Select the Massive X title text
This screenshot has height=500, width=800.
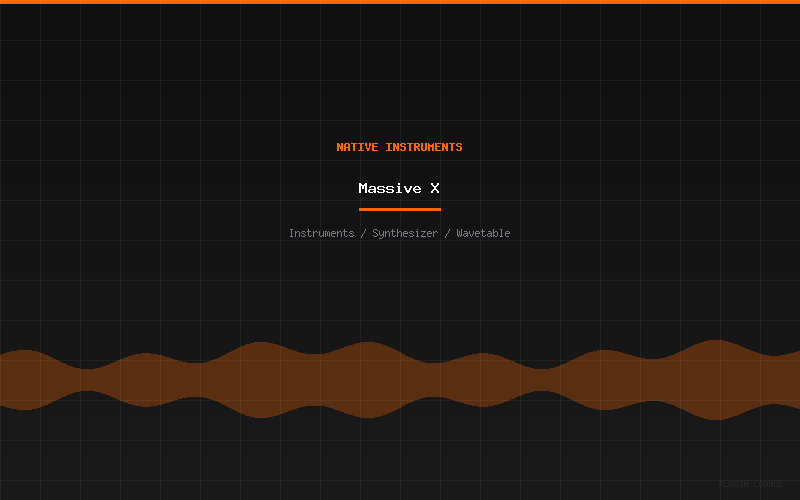(x=399, y=188)
